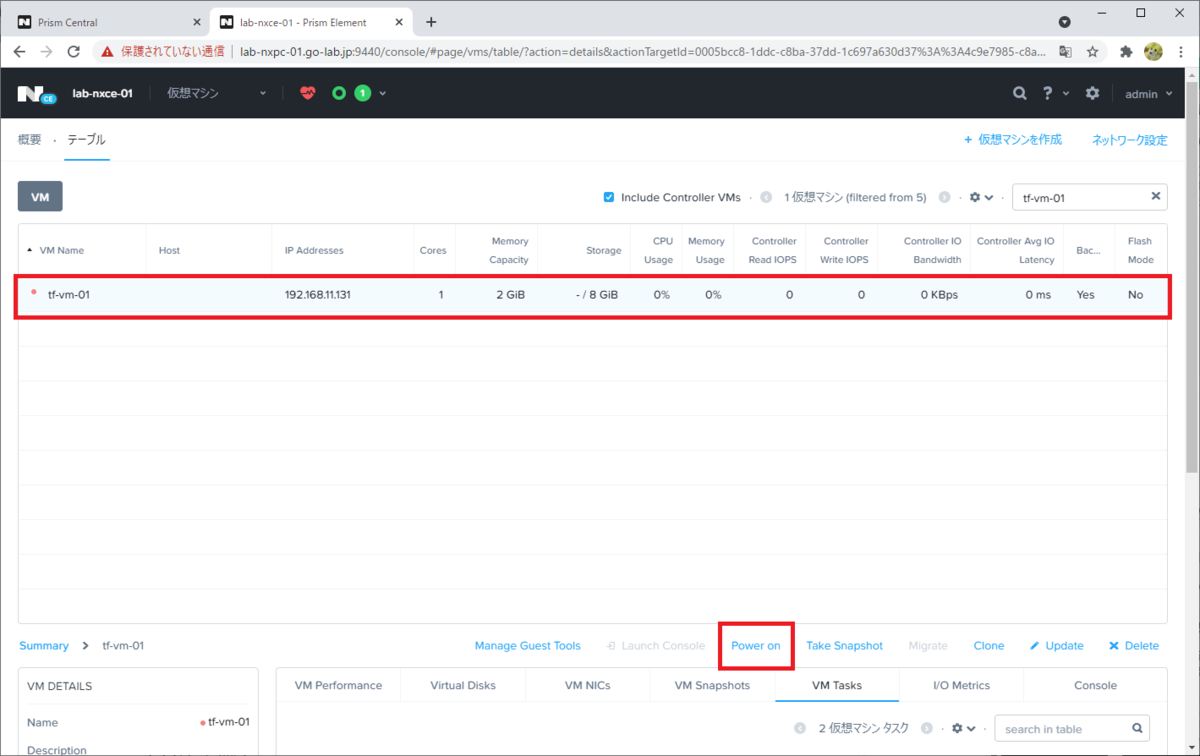1200x756 pixels.
Task: Click Take Snapshot
Action: tap(844, 646)
